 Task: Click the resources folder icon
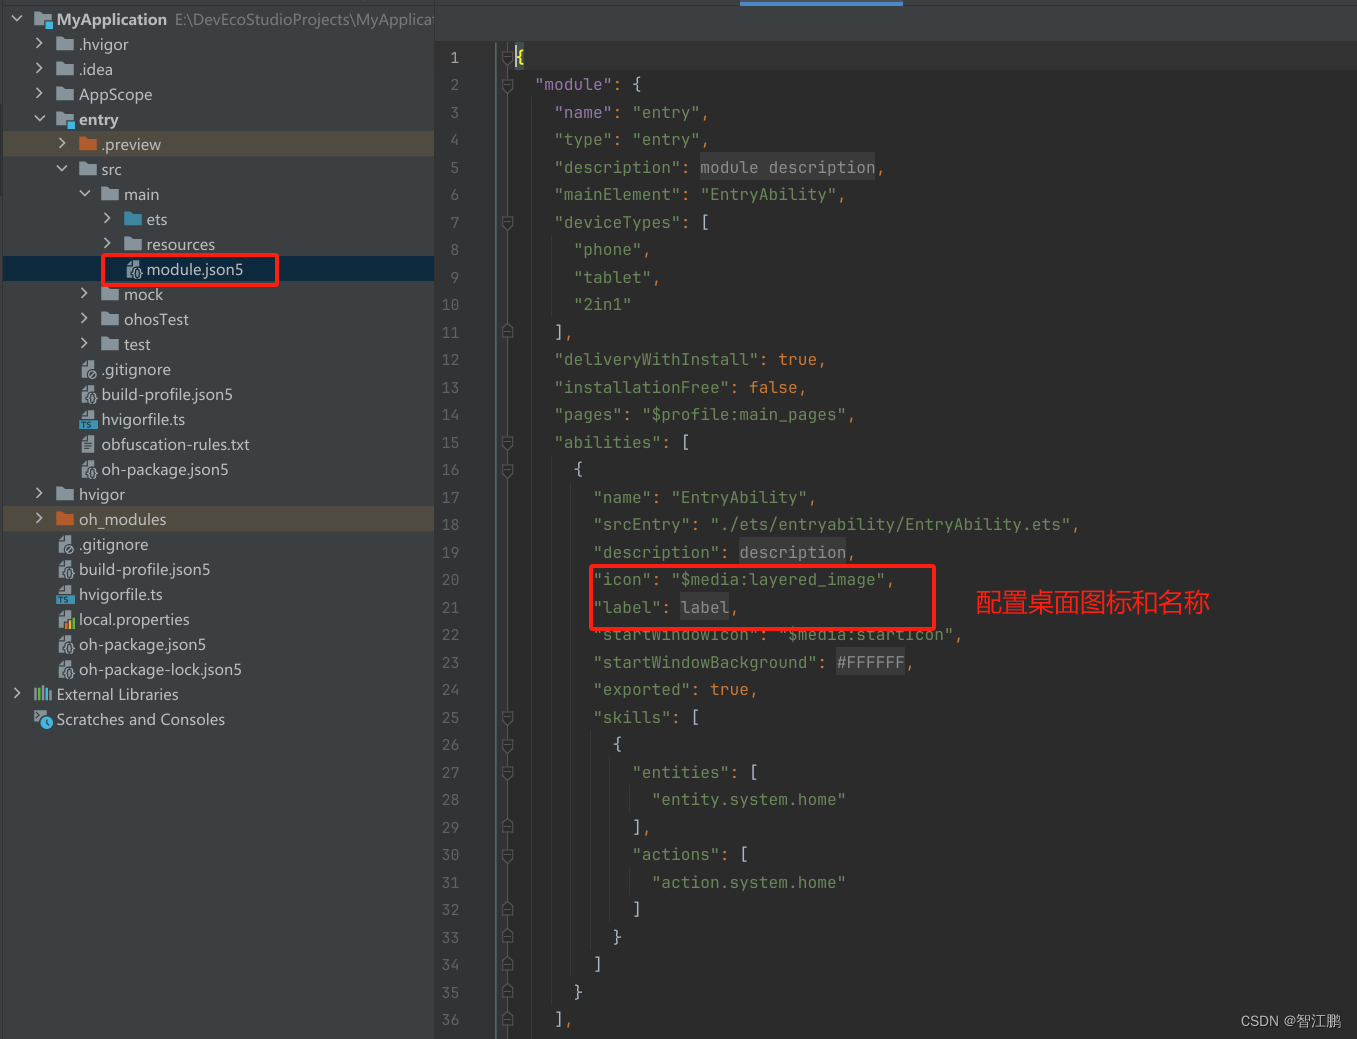point(133,244)
